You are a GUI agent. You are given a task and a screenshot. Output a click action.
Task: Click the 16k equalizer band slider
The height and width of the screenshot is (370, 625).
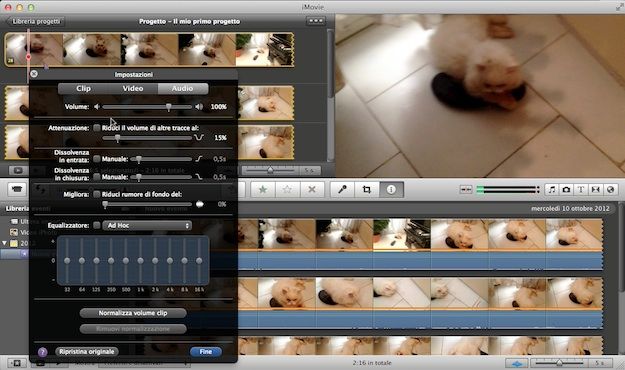coord(199,260)
